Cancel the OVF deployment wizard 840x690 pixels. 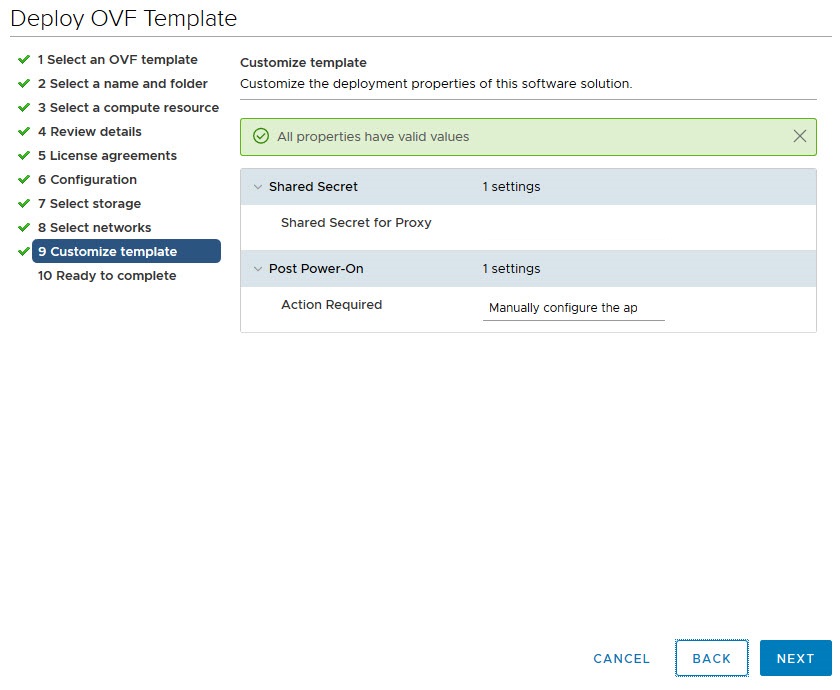(621, 659)
